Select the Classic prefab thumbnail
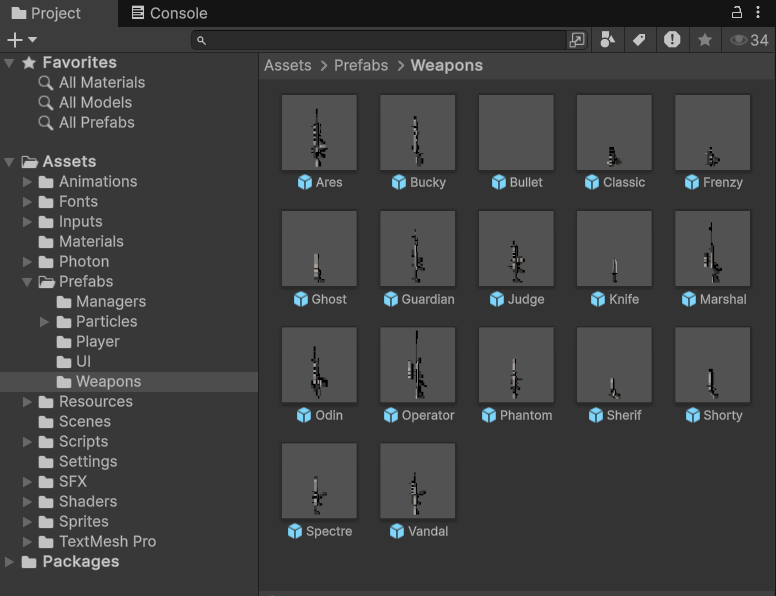The height and width of the screenshot is (596, 776). [x=614, y=132]
